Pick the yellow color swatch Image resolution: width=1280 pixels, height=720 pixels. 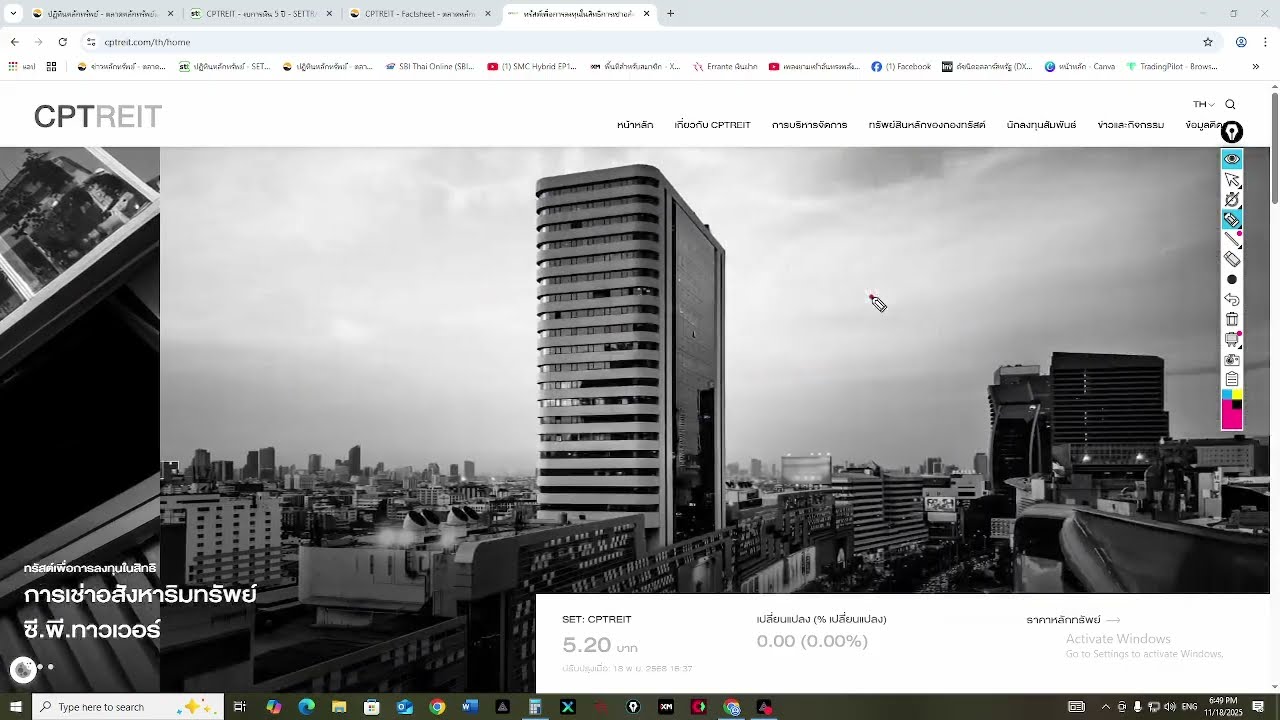point(1237,395)
